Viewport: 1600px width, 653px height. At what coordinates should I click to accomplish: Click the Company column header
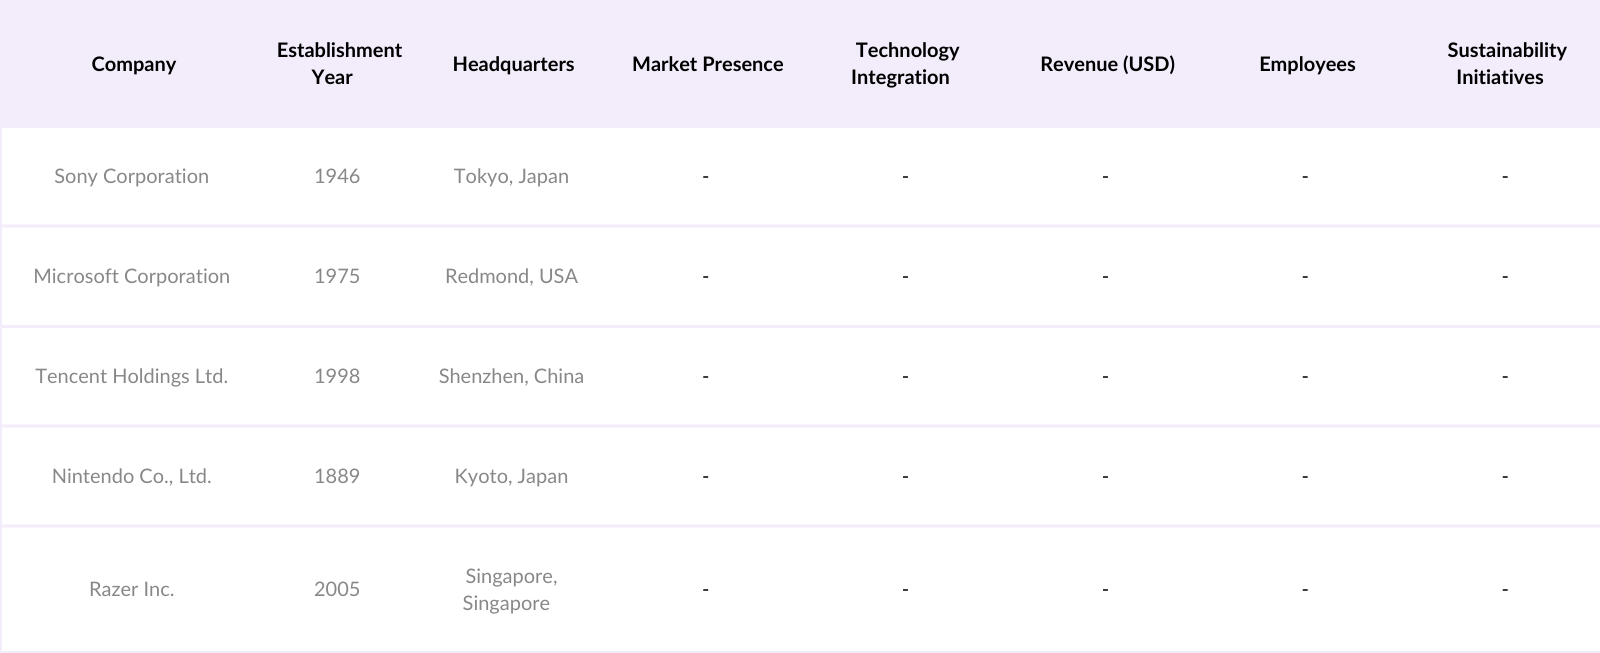click(133, 64)
